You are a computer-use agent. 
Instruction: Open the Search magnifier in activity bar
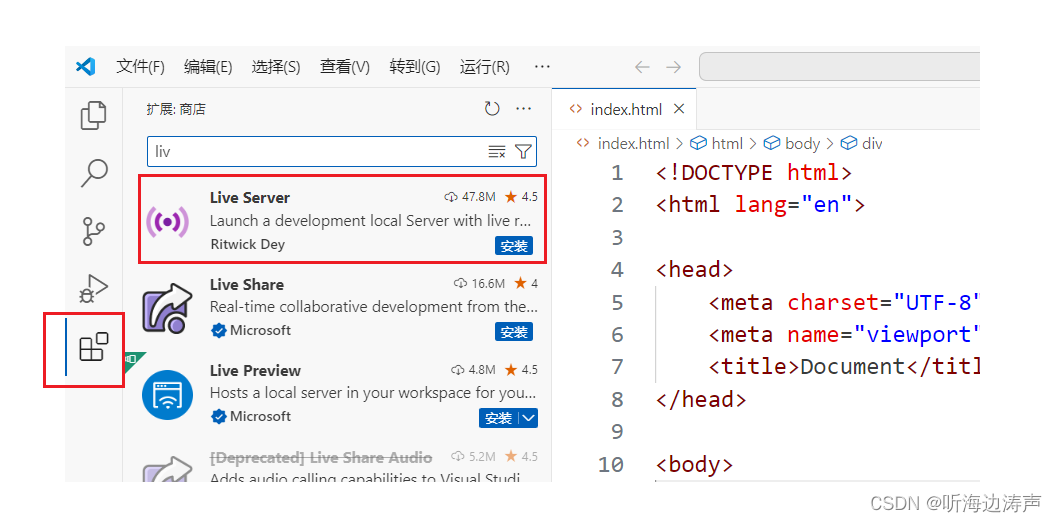94,173
